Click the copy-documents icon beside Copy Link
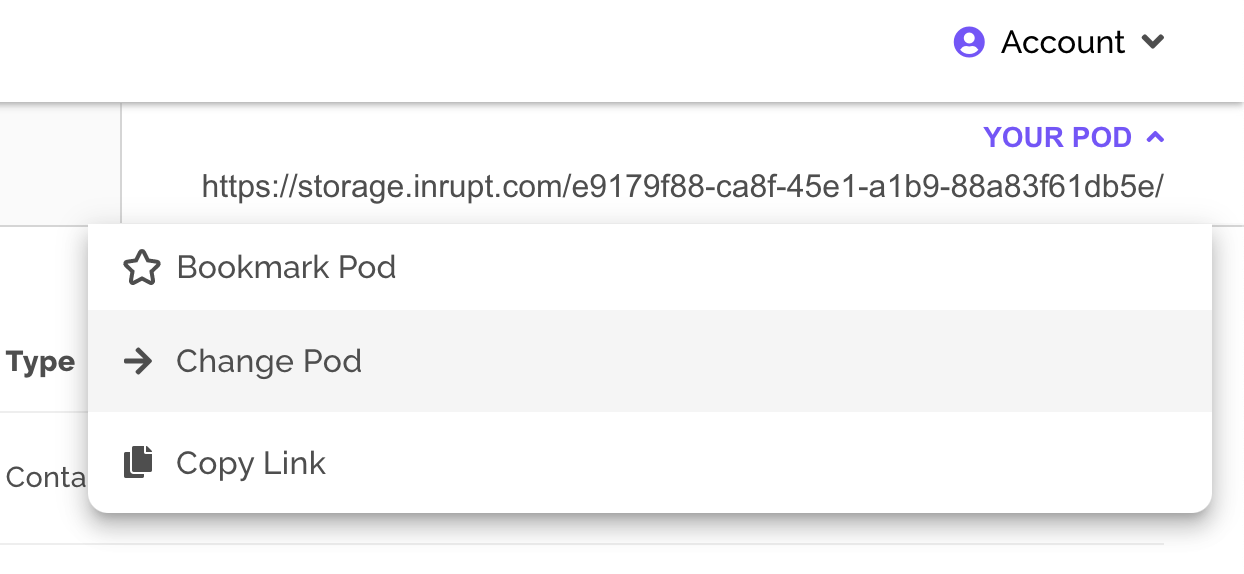The image size is (1244, 574). pyautogui.click(x=139, y=463)
